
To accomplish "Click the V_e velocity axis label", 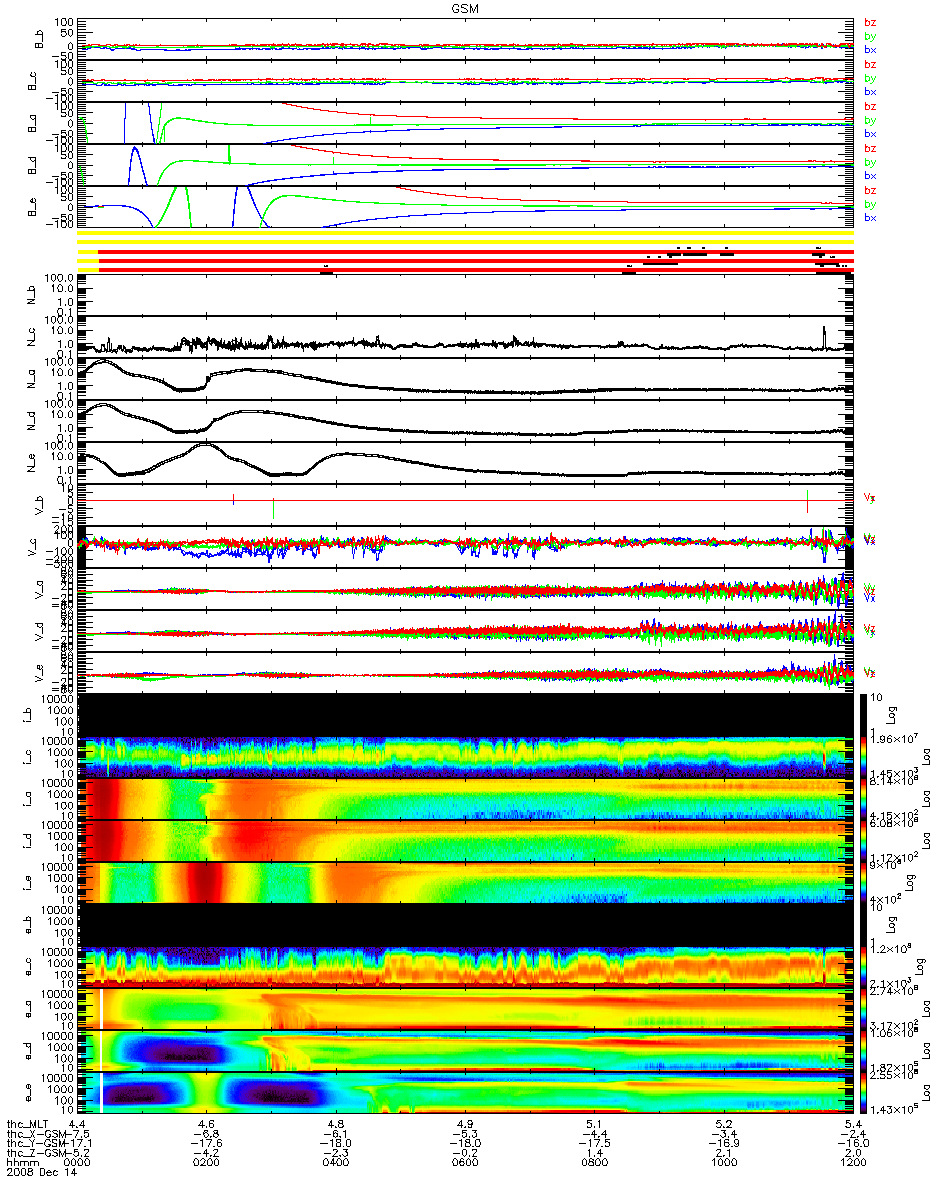I will (39, 672).
